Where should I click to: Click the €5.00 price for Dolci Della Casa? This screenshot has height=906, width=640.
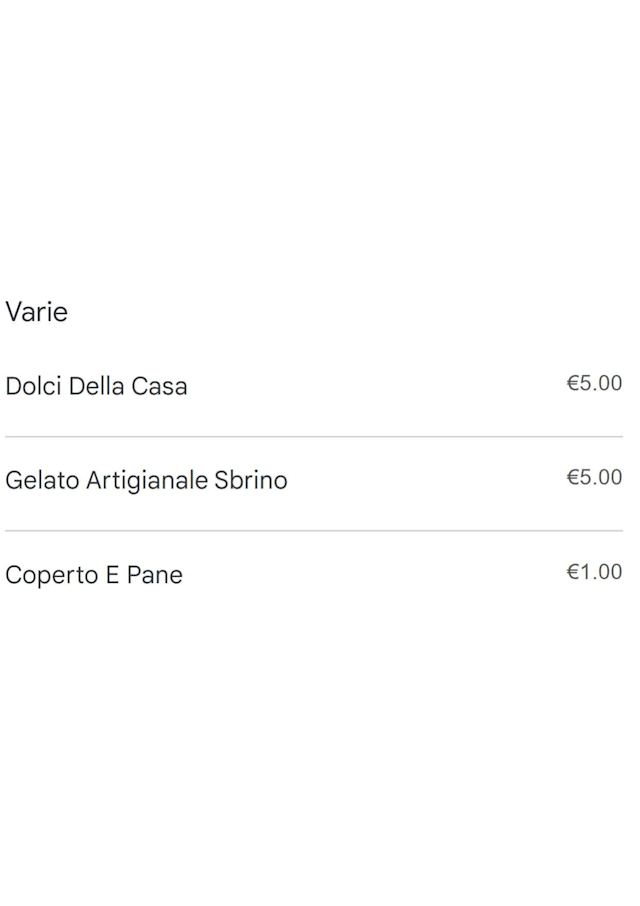click(x=594, y=383)
